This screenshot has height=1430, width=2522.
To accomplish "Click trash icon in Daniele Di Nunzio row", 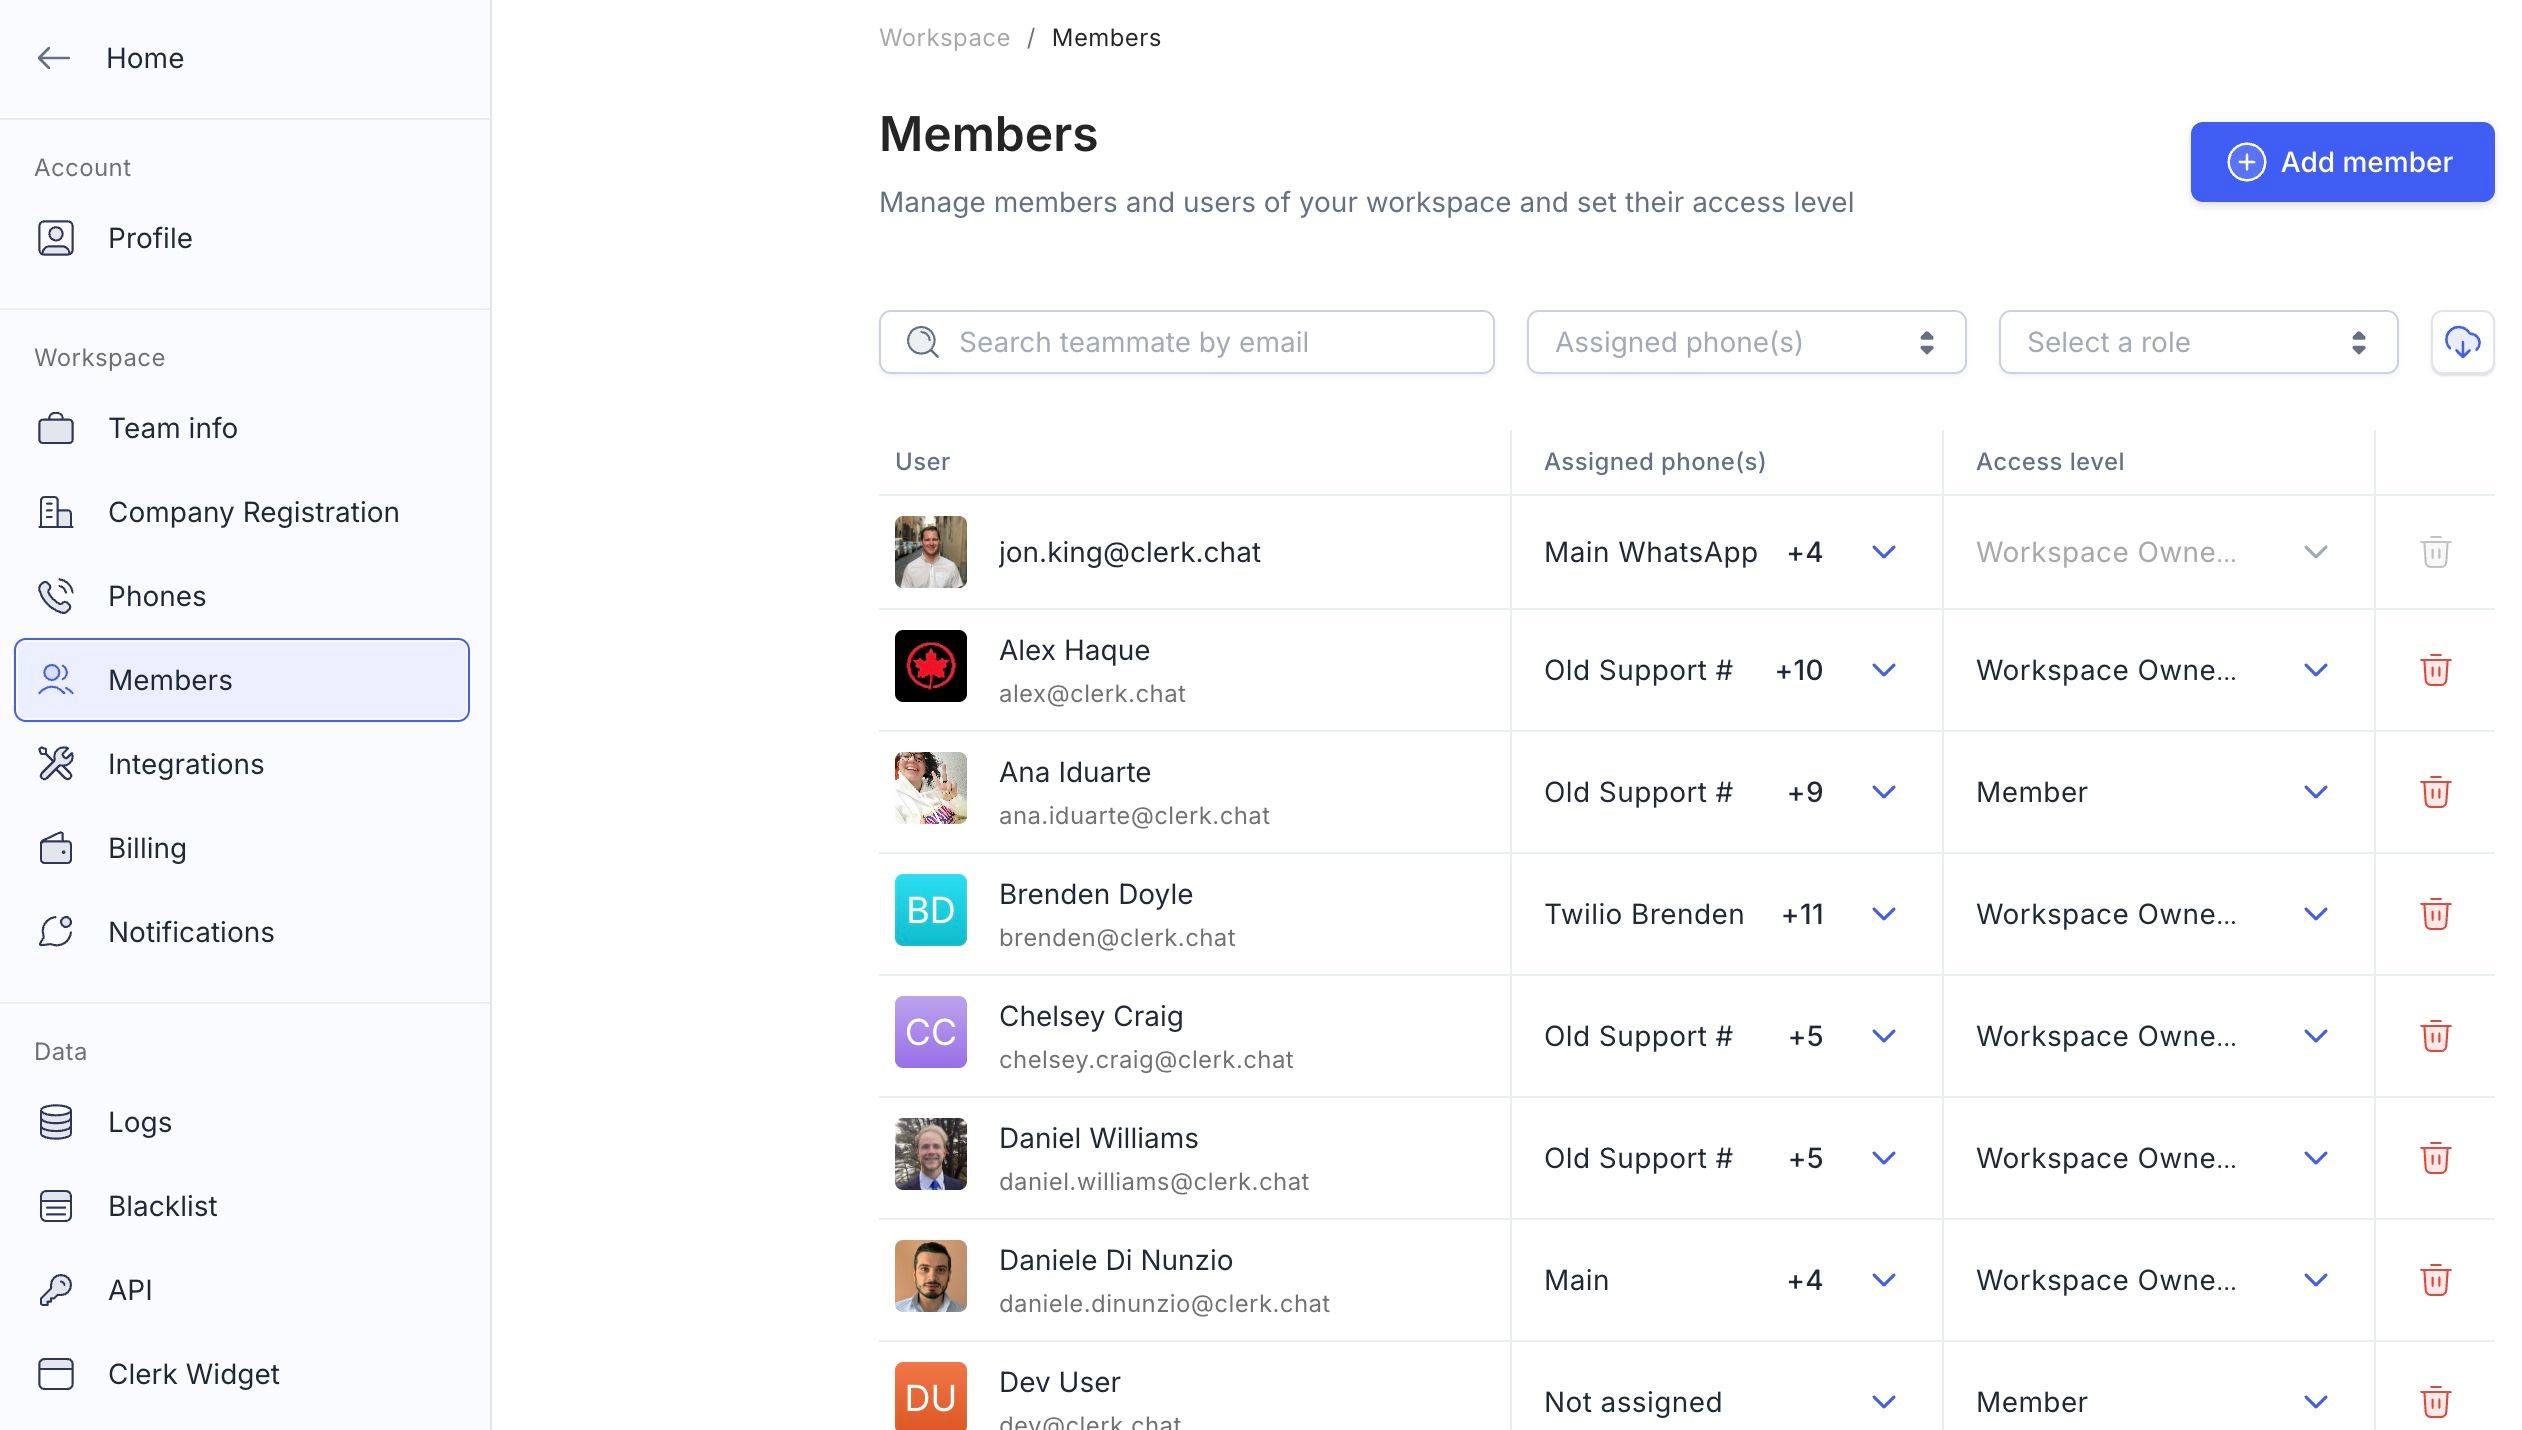I will 2435,1280.
